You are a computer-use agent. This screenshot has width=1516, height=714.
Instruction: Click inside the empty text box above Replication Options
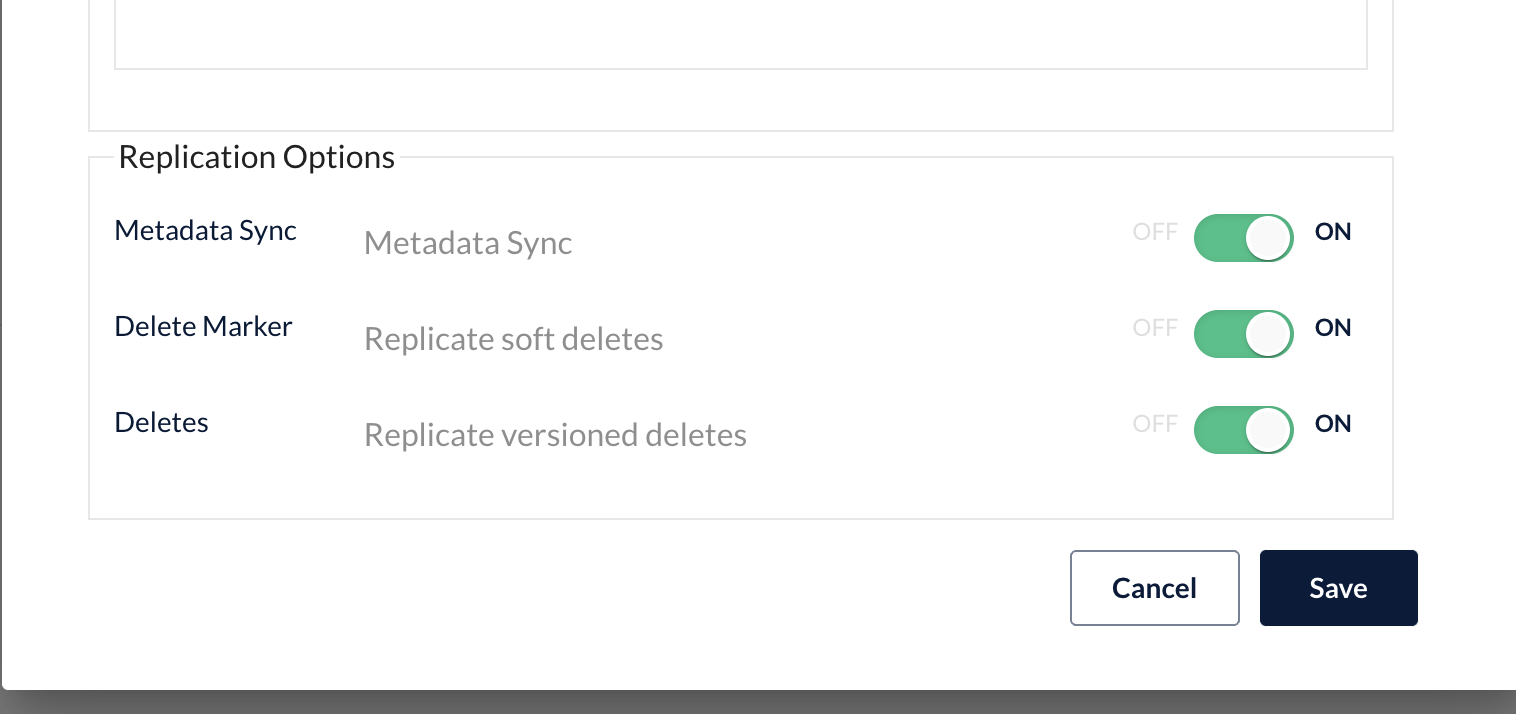click(740, 35)
